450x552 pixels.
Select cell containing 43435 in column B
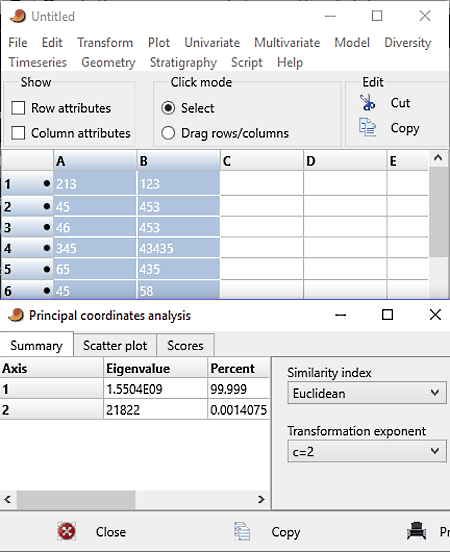click(x=179, y=248)
